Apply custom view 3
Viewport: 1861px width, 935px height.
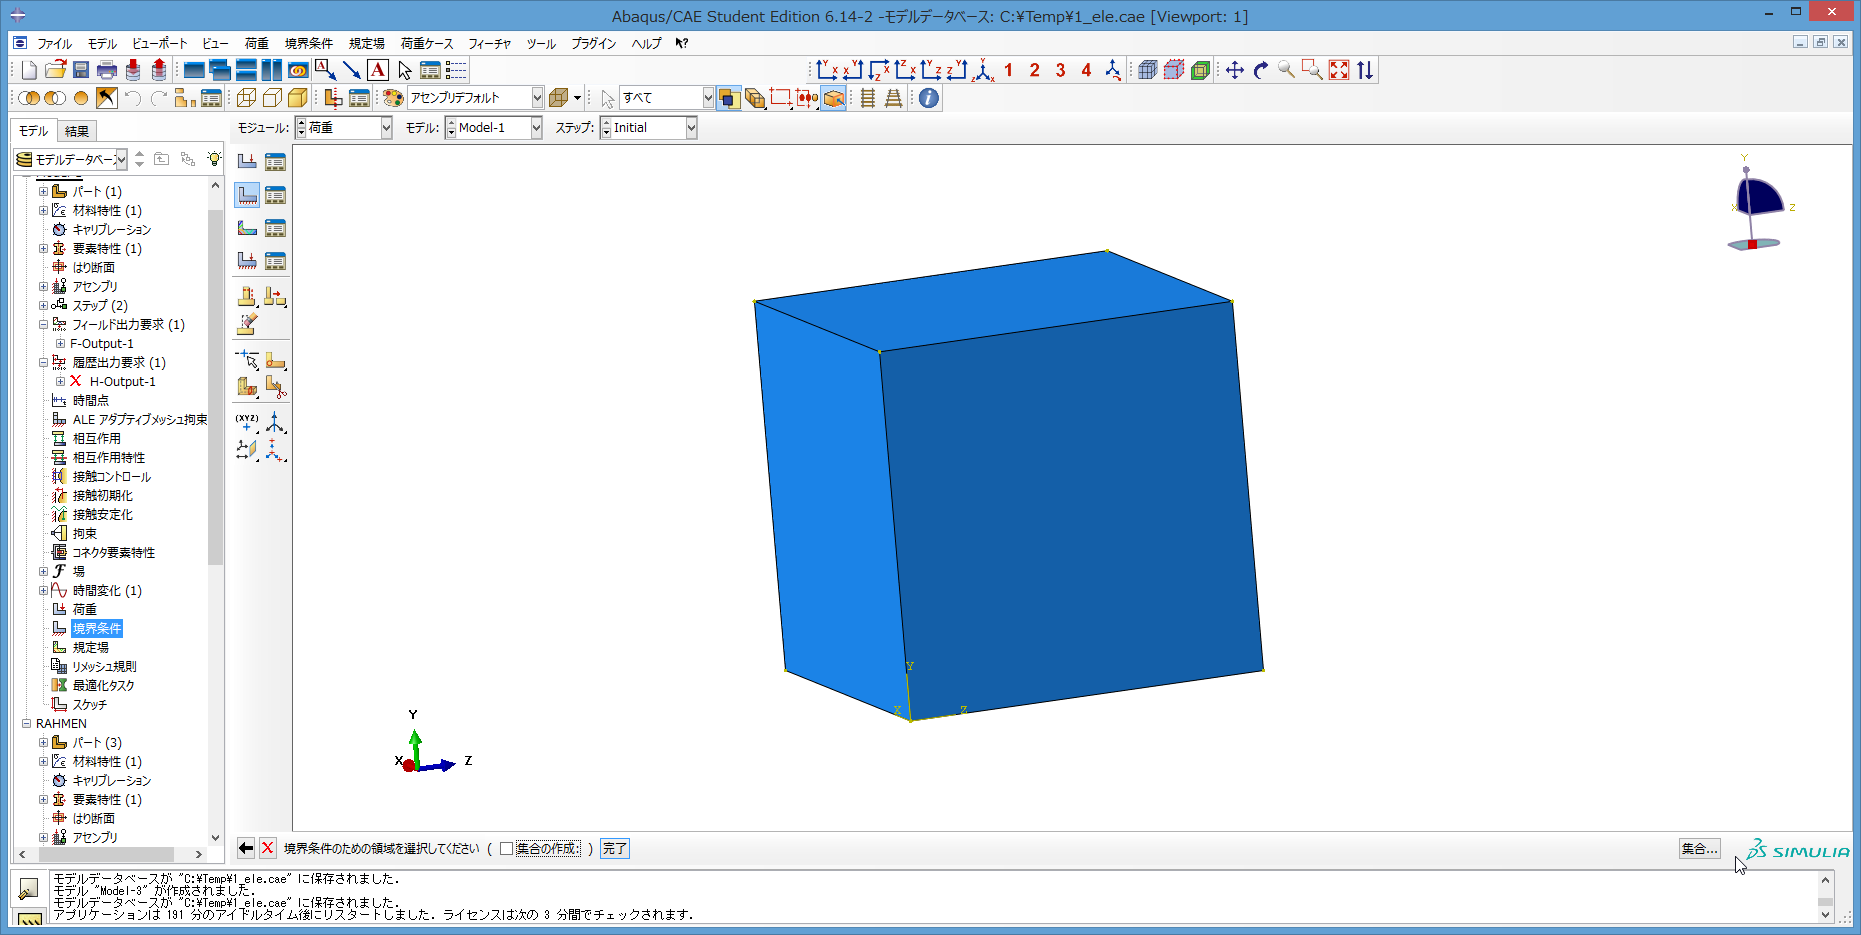coord(1061,70)
